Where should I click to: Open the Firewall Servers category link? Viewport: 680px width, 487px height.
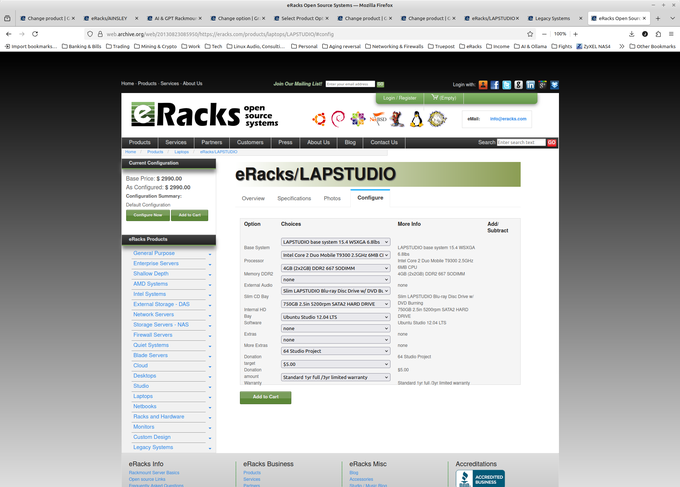[x=153, y=335]
